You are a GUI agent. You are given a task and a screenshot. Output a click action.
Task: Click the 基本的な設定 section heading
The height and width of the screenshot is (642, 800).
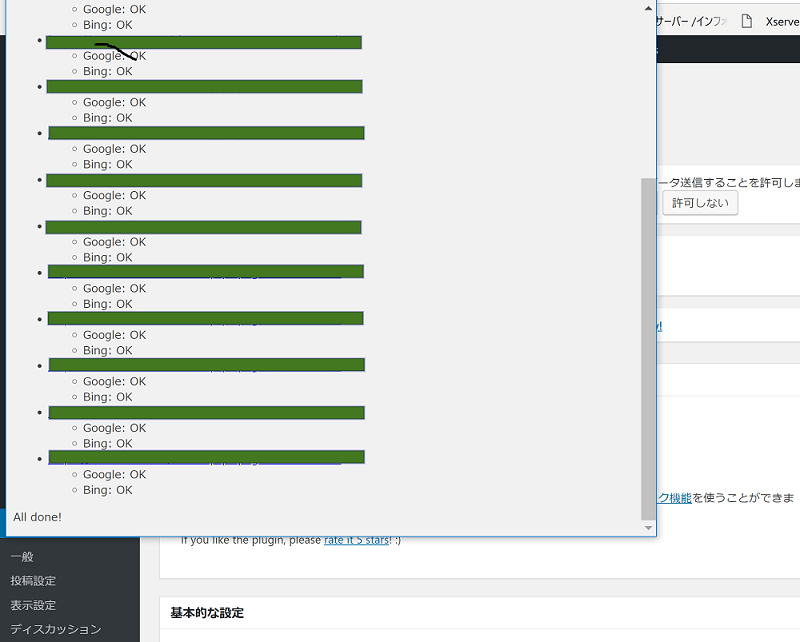[207, 613]
